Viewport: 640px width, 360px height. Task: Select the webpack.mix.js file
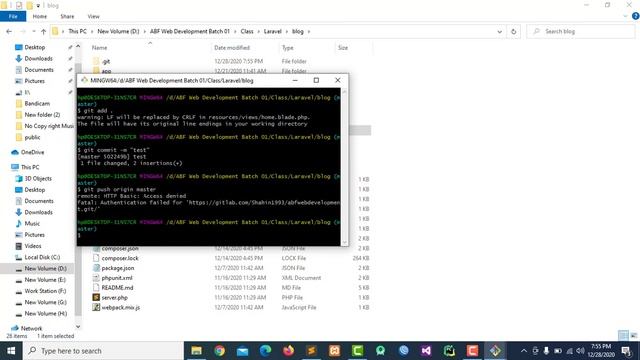[x=120, y=307]
